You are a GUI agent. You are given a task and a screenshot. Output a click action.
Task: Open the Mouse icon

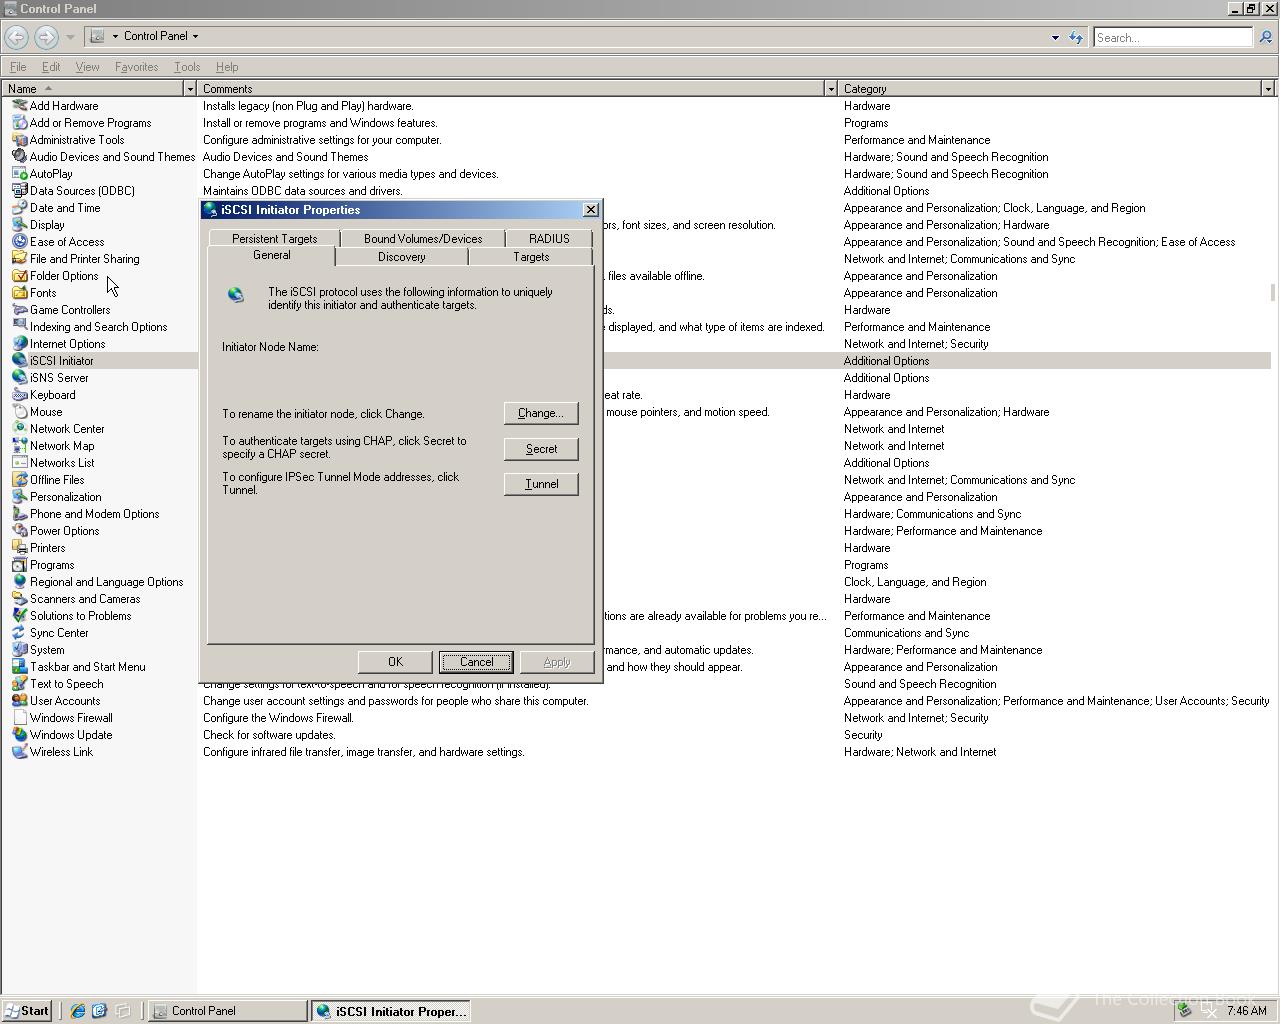coord(19,412)
